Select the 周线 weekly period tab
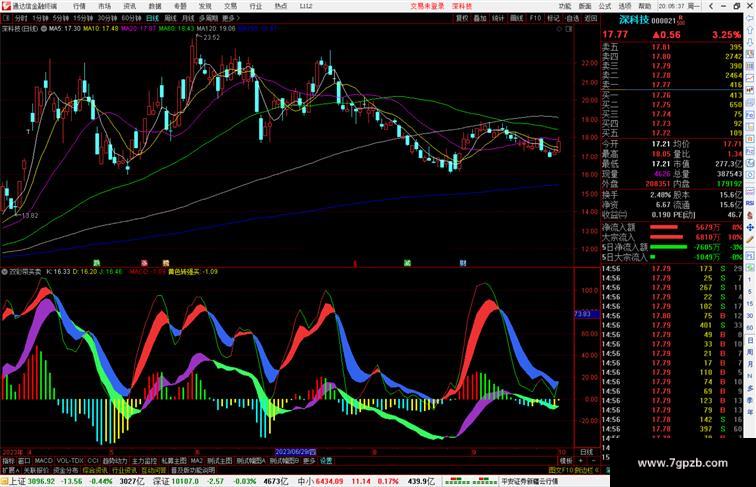 coord(171,18)
